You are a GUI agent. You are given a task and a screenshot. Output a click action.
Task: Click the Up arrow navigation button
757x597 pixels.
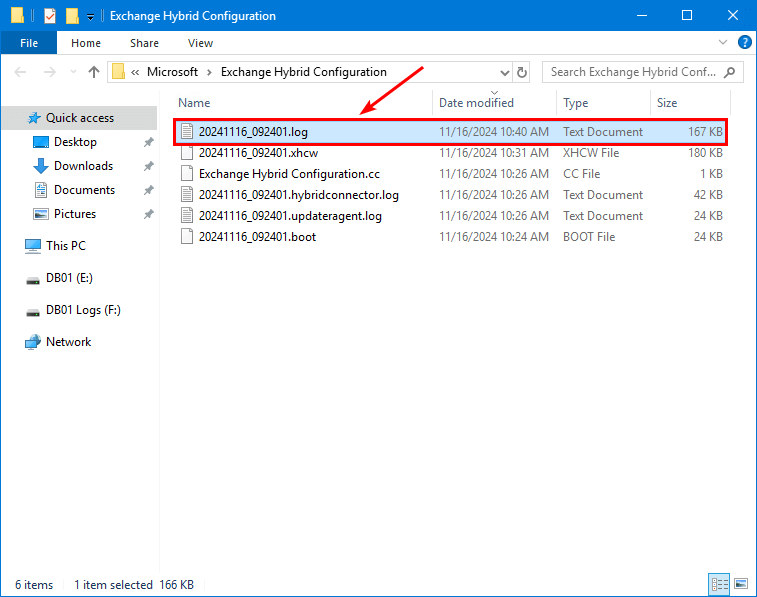[x=94, y=72]
